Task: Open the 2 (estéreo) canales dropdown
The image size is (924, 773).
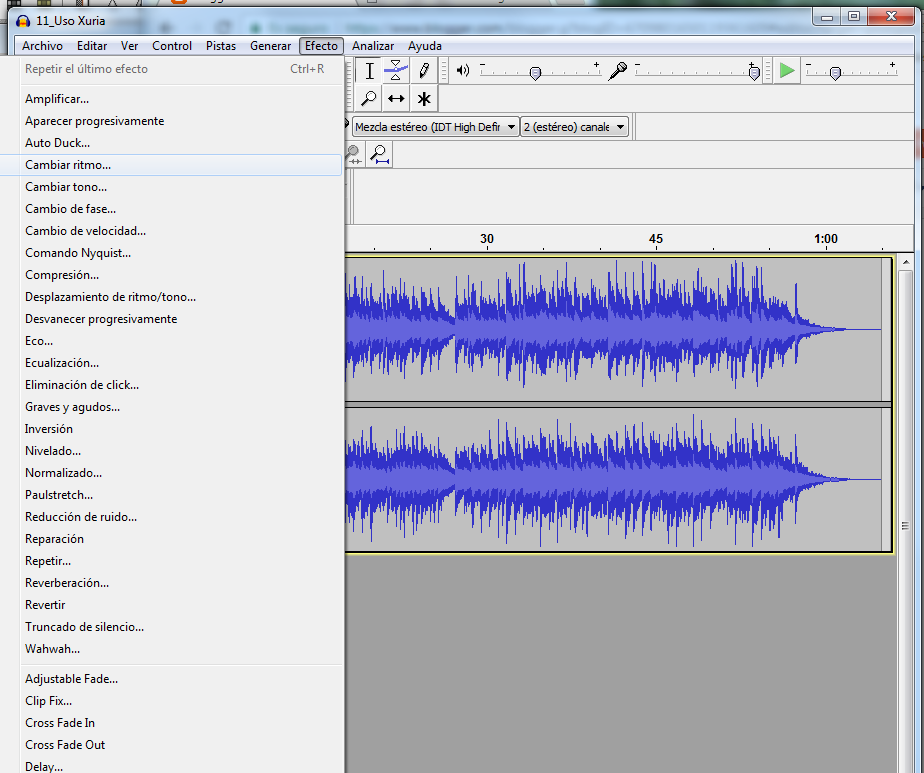Action: pos(574,127)
